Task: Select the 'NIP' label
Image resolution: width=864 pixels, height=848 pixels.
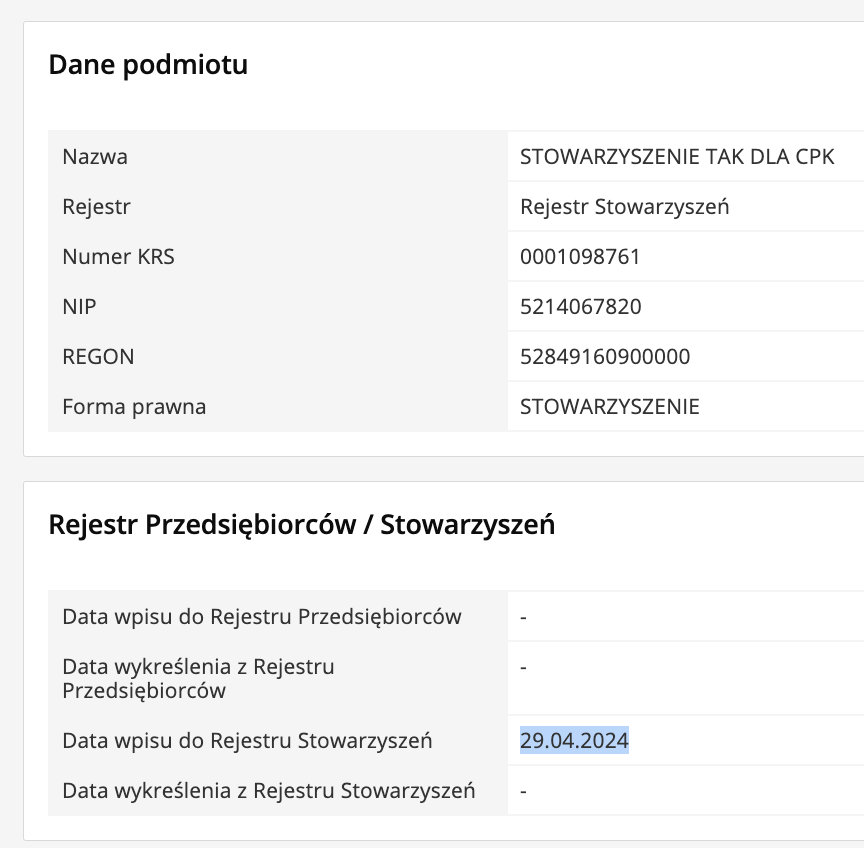Action: [x=79, y=306]
